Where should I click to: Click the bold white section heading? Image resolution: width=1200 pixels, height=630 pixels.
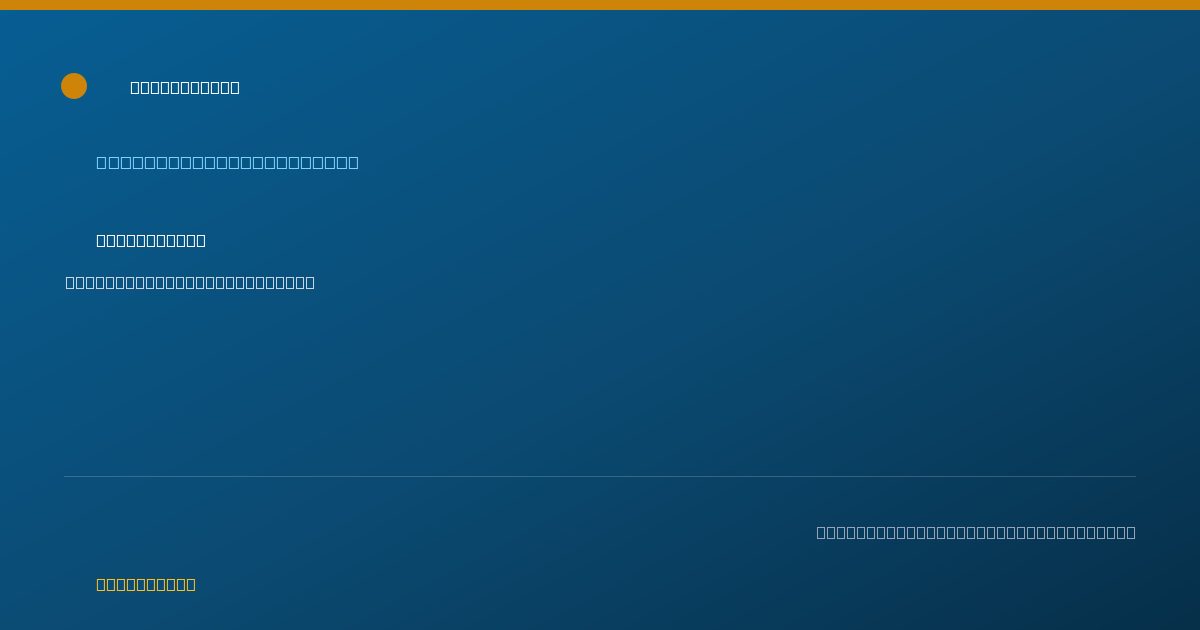pyautogui.click(x=151, y=240)
